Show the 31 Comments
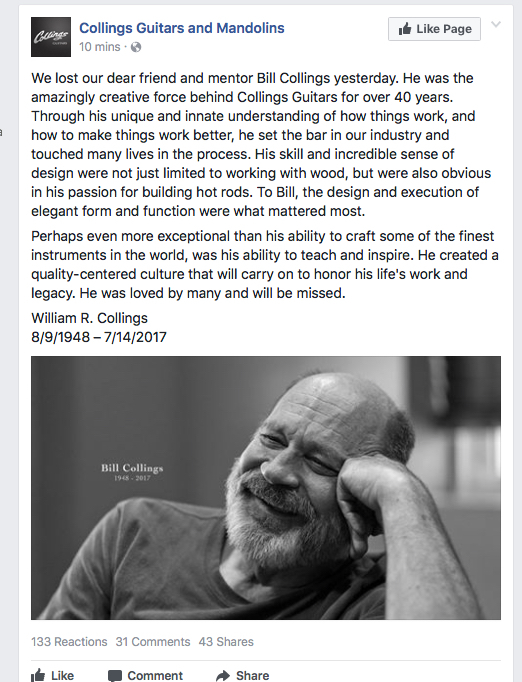This screenshot has width=522, height=682. 153,642
